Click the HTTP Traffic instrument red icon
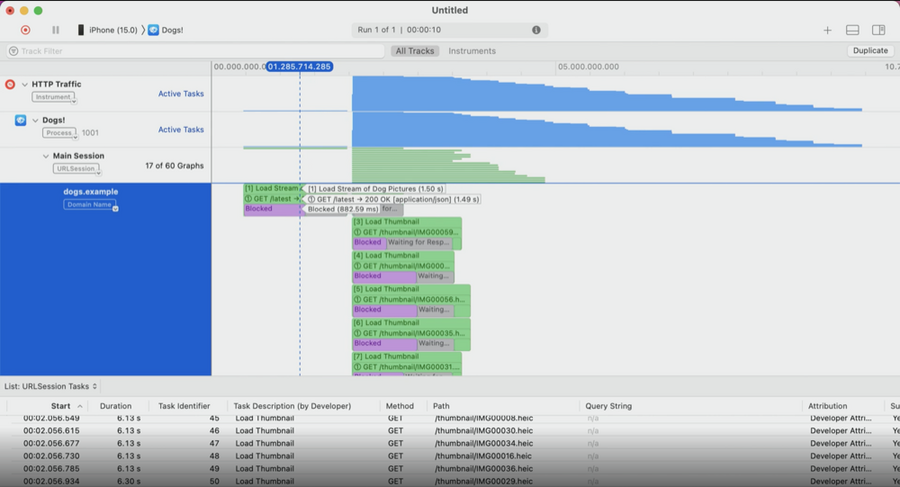This screenshot has width=900, height=487. (10, 84)
